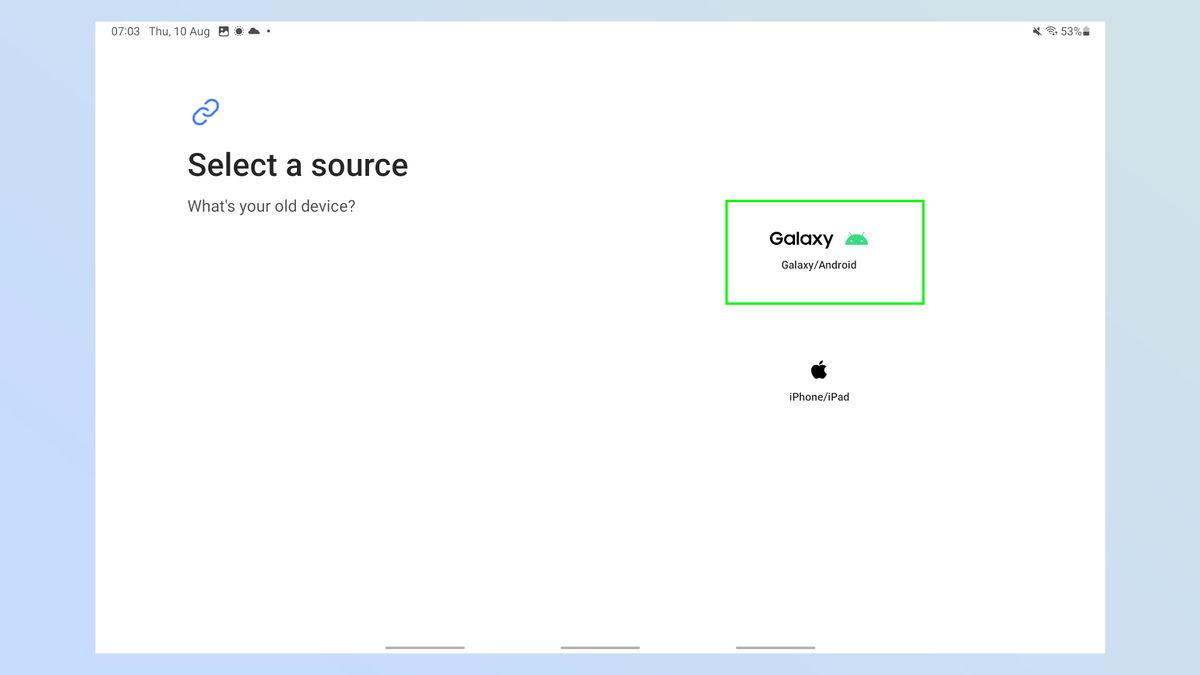The width and height of the screenshot is (1200, 675).
Task: Click the notification dot in the status bar
Action: (266, 31)
